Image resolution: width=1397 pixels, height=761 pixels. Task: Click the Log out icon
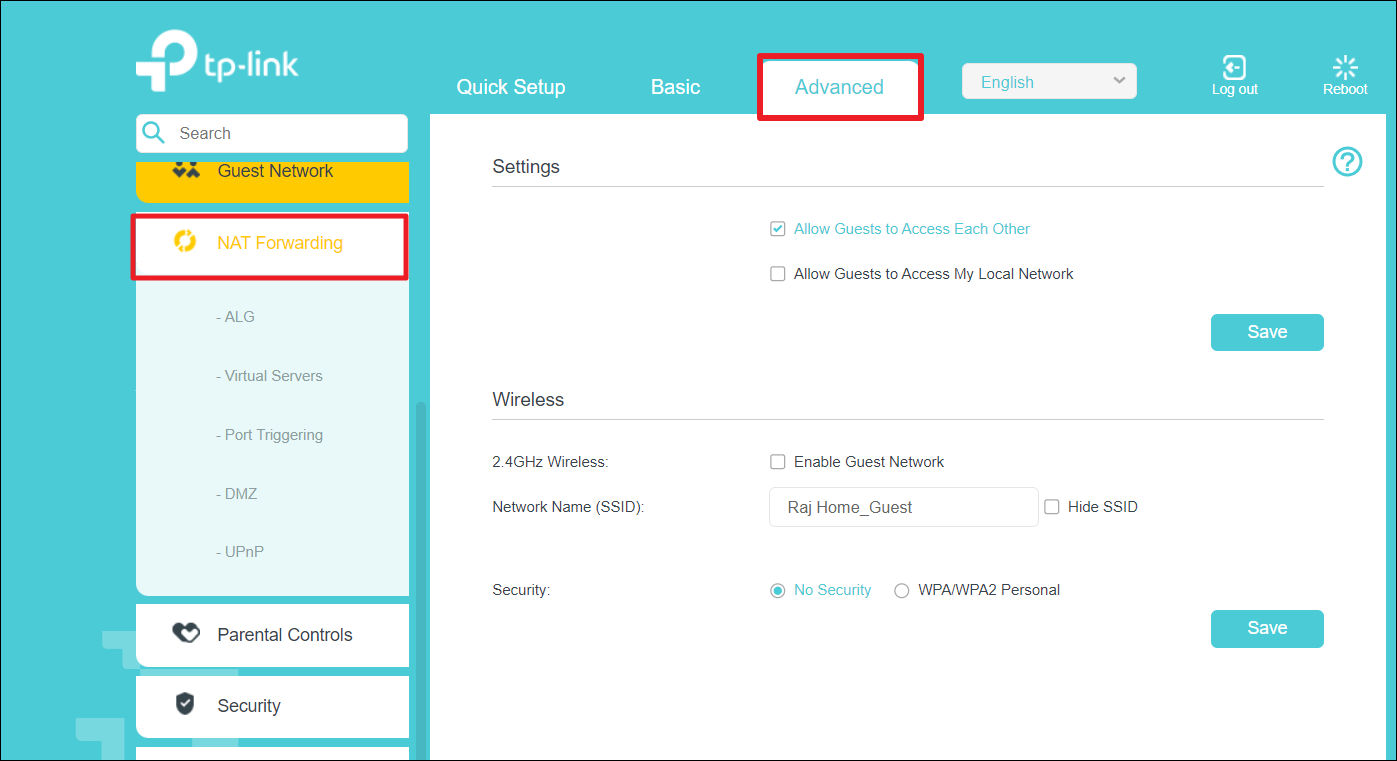pos(1234,68)
